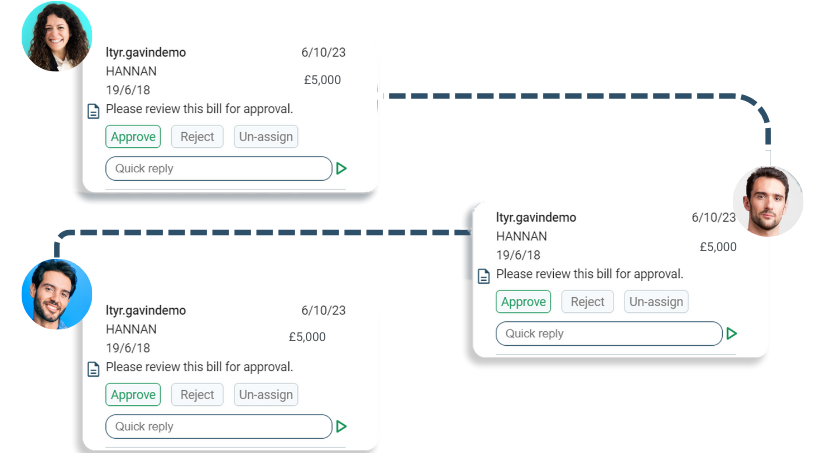Click the bearded man avatar with blue background
The height and width of the screenshot is (453, 825).
pos(57,294)
